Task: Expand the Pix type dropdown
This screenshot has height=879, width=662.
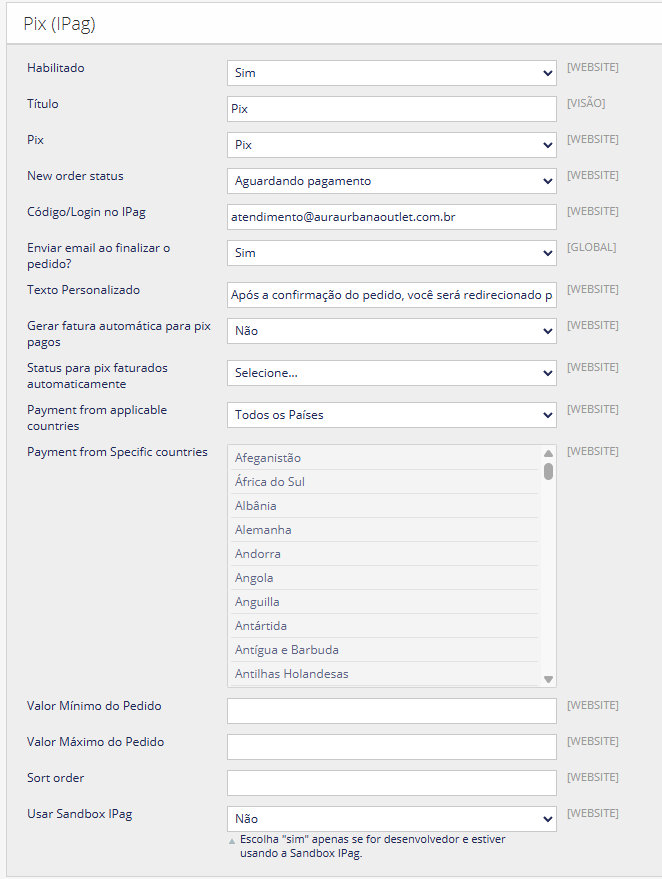Action: coord(391,145)
